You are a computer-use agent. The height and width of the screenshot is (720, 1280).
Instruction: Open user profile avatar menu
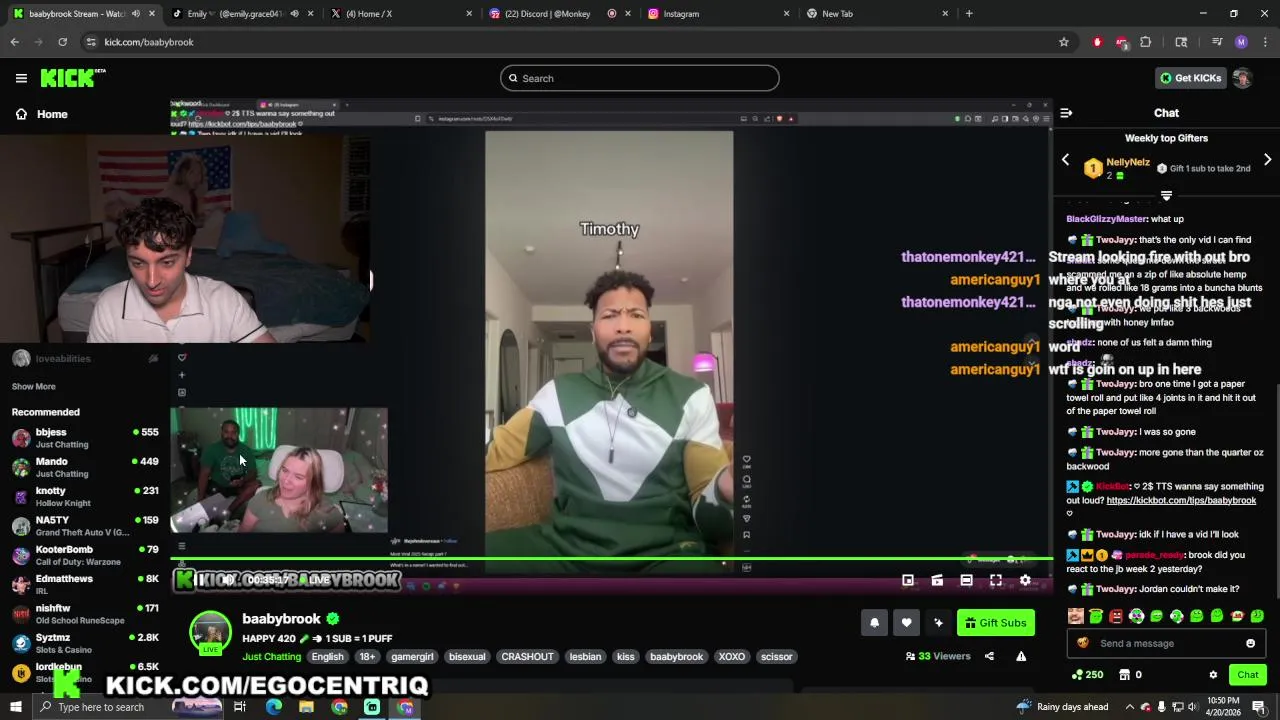[x=1242, y=78]
